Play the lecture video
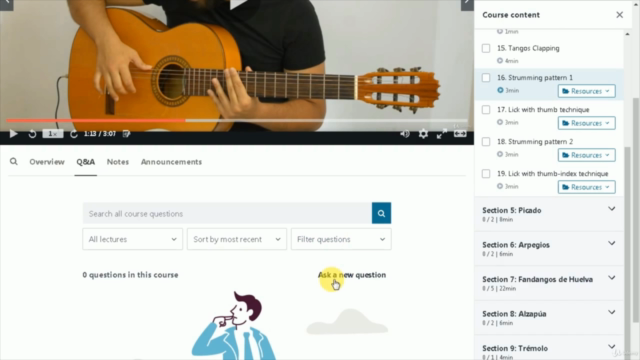Viewport: 640px width, 360px height. (13, 134)
